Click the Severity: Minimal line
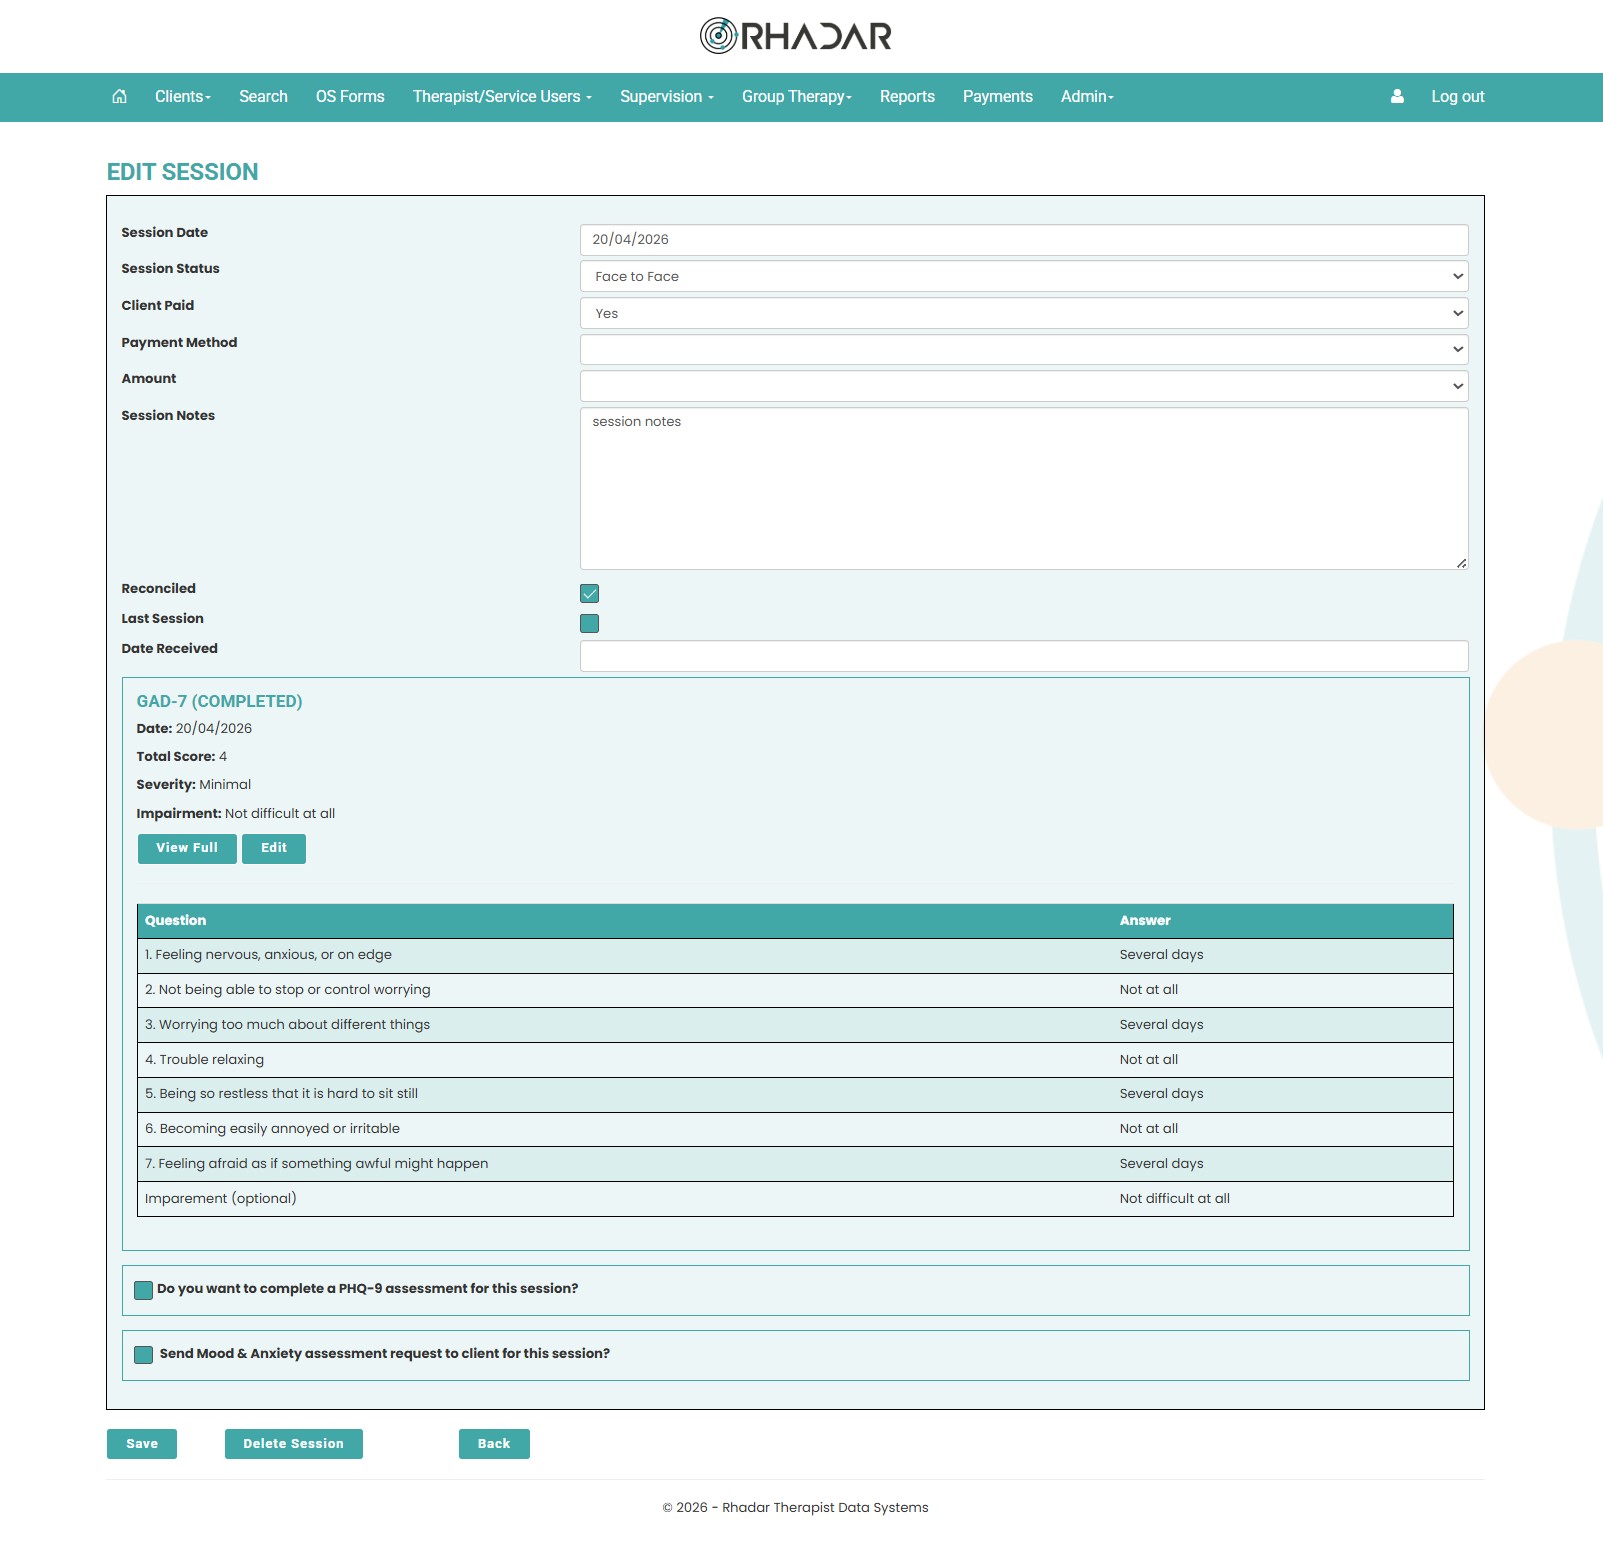The height and width of the screenshot is (1541, 1603). (194, 785)
